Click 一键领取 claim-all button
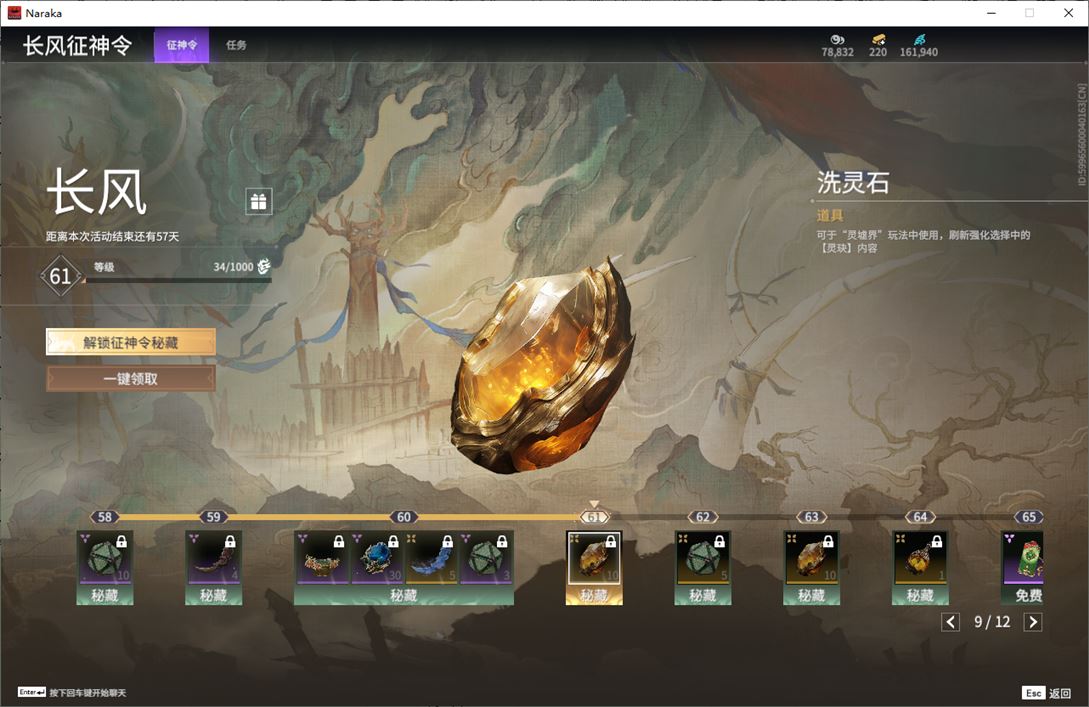The width and height of the screenshot is (1089, 707). pos(131,379)
